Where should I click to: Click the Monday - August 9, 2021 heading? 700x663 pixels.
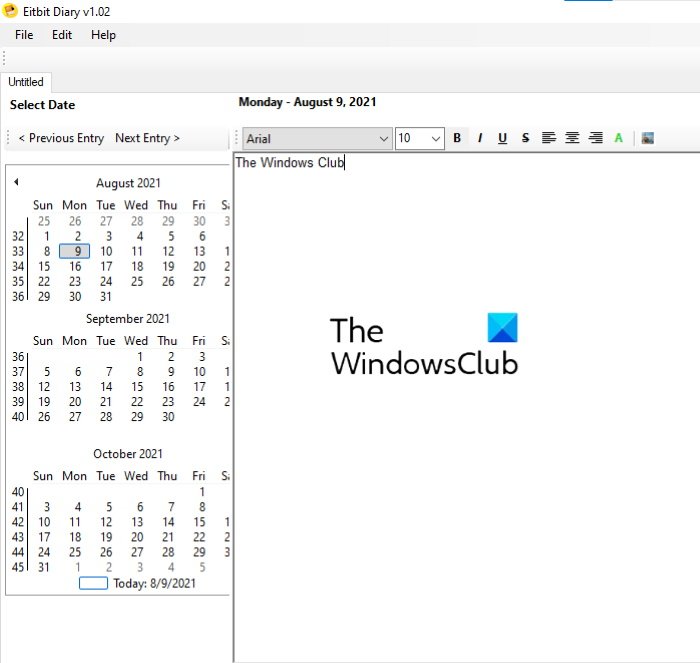click(x=308, y=102)
